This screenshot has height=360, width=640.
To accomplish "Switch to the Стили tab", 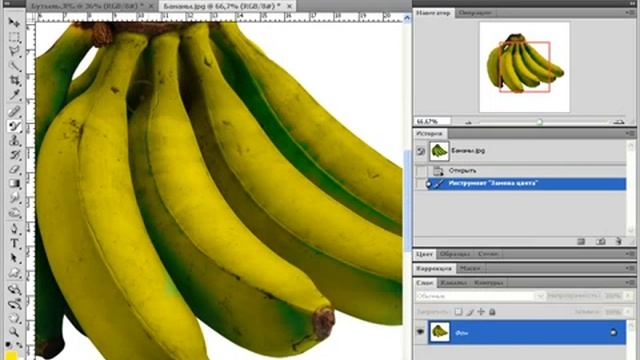I will point(488,254).
